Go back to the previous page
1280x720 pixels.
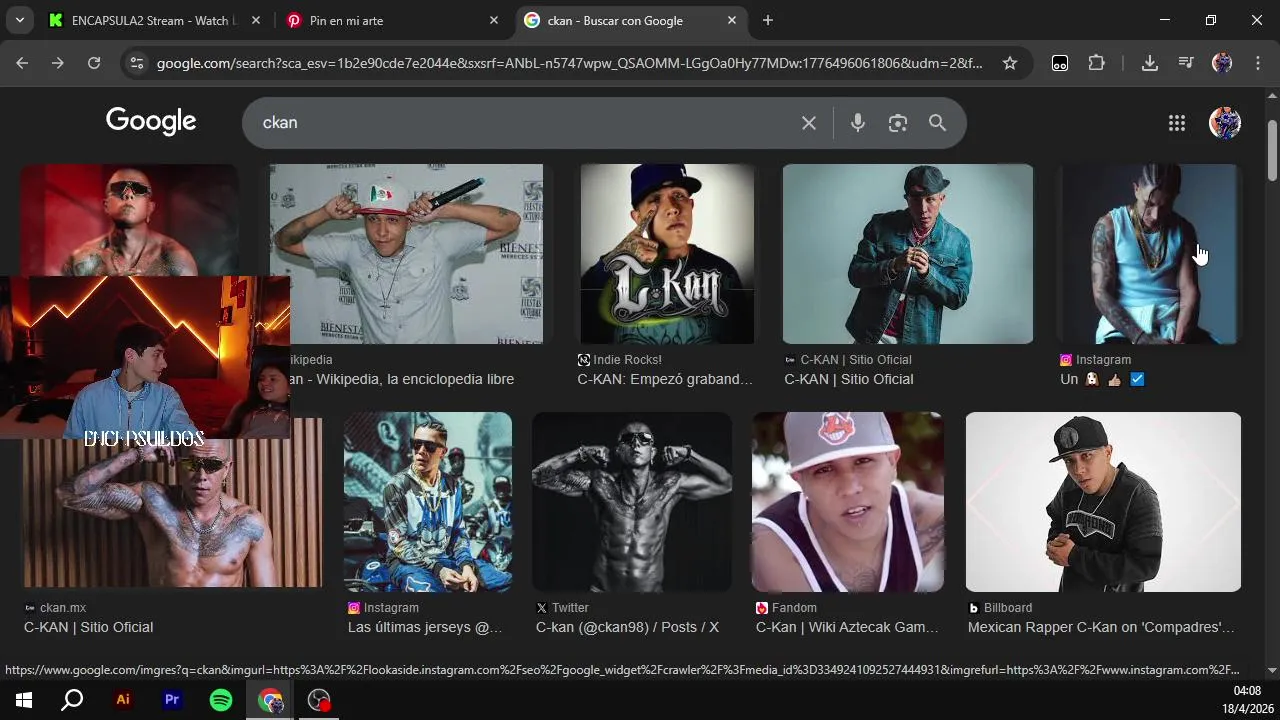[x=22, y=63]
